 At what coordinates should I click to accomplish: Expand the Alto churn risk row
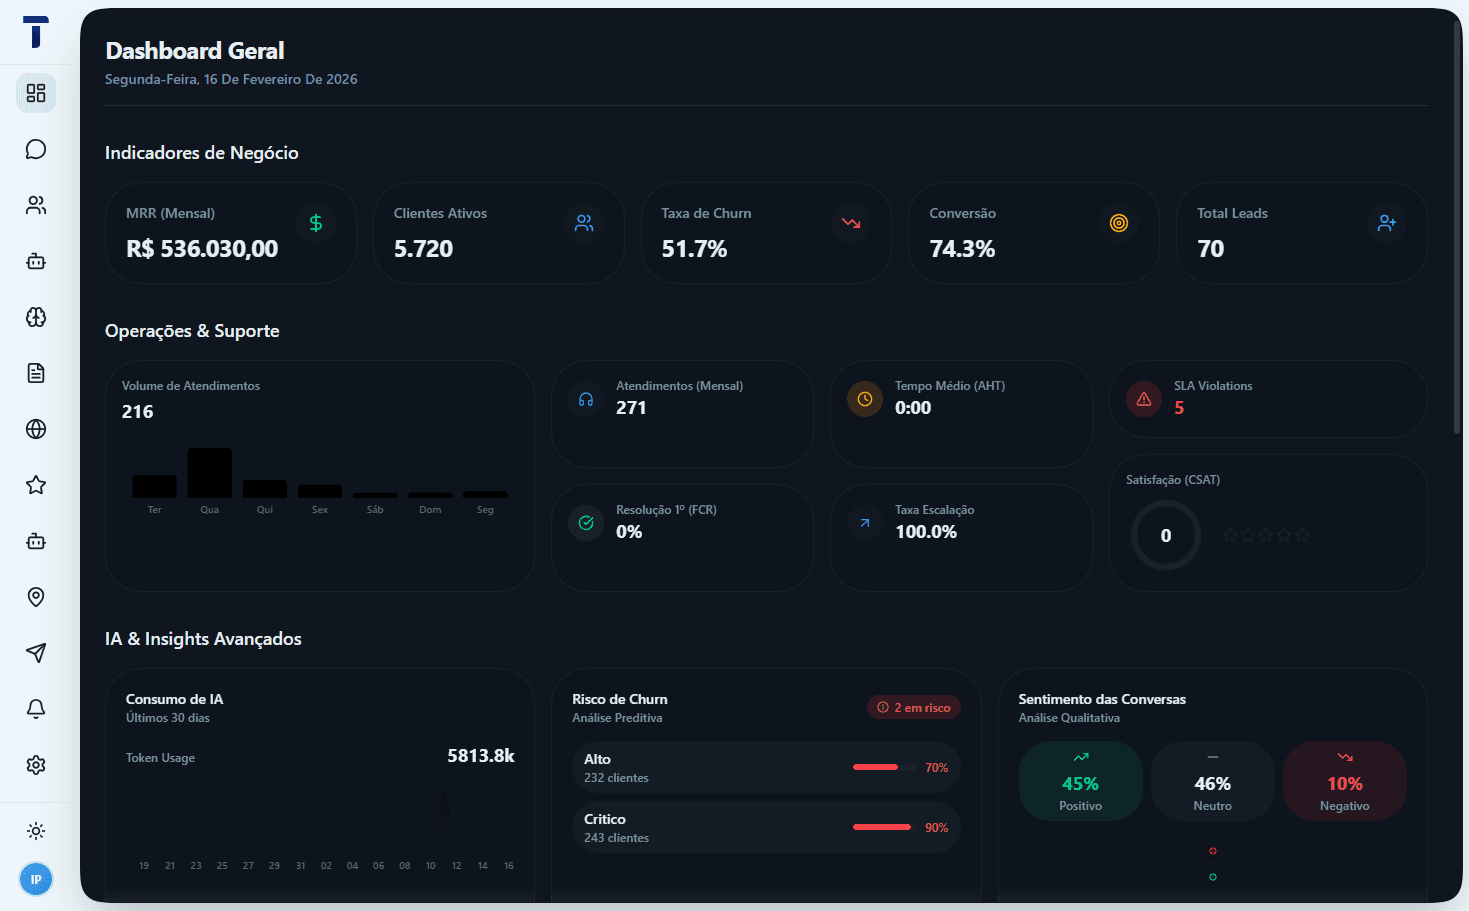coord(765,767)
